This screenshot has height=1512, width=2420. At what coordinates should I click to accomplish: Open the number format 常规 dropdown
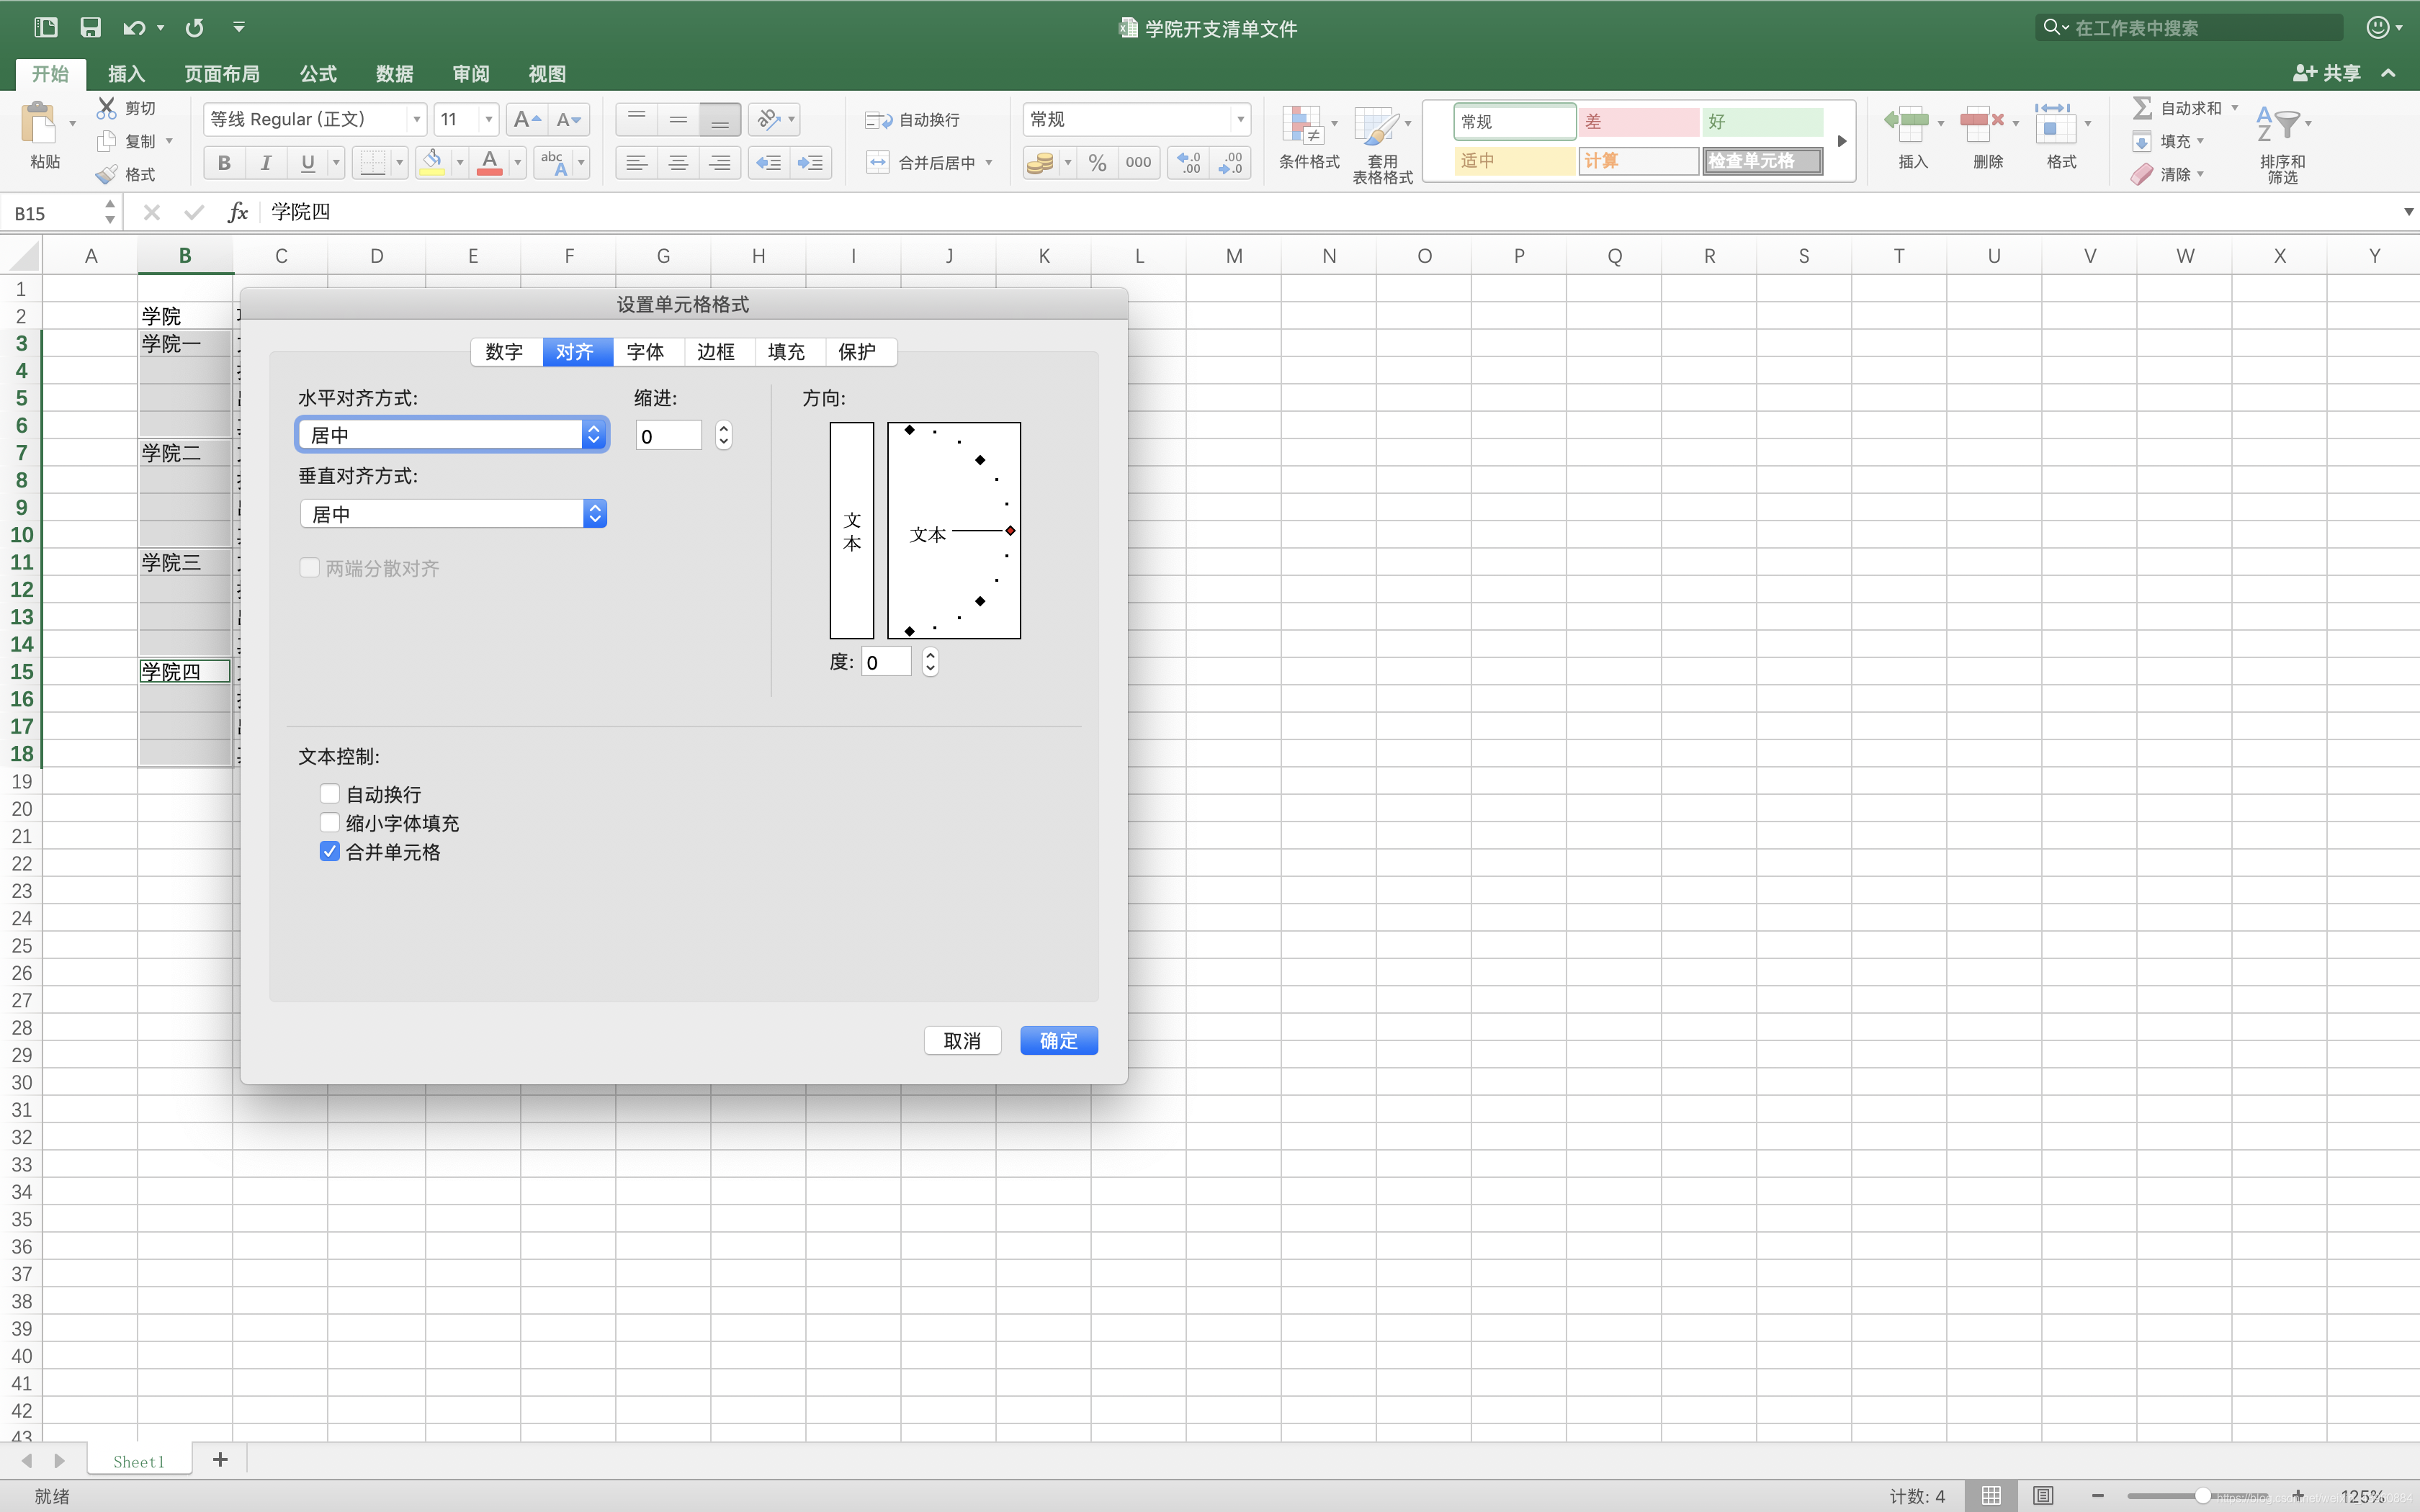pos(1240,120)
